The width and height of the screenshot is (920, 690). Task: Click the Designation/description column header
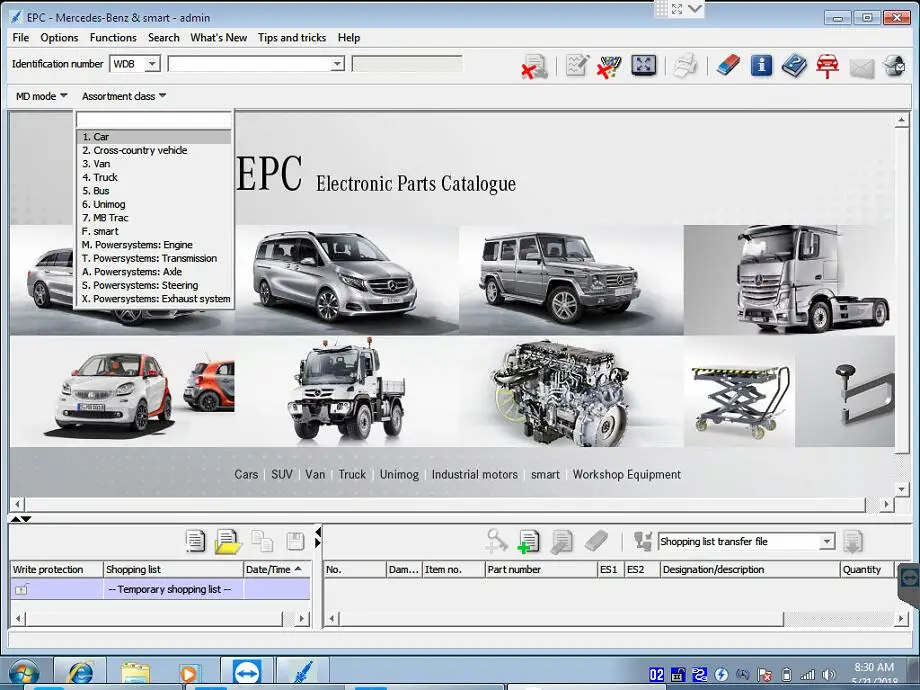coord(750,569)
